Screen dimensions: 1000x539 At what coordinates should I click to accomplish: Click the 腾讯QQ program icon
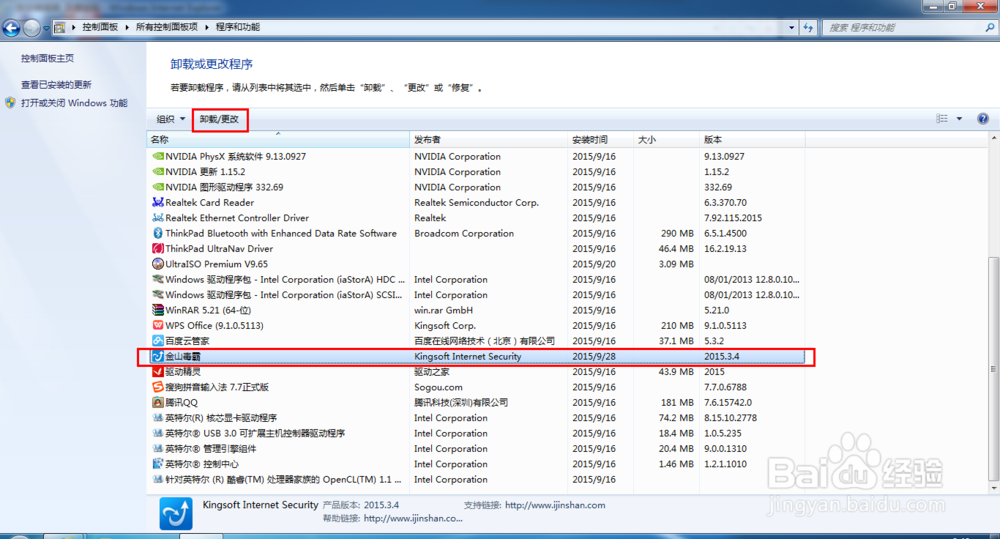pos(158,402)
